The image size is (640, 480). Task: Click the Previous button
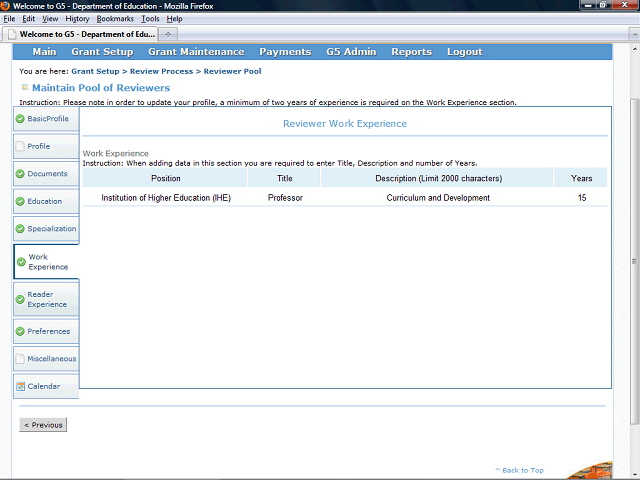(43, 425)
